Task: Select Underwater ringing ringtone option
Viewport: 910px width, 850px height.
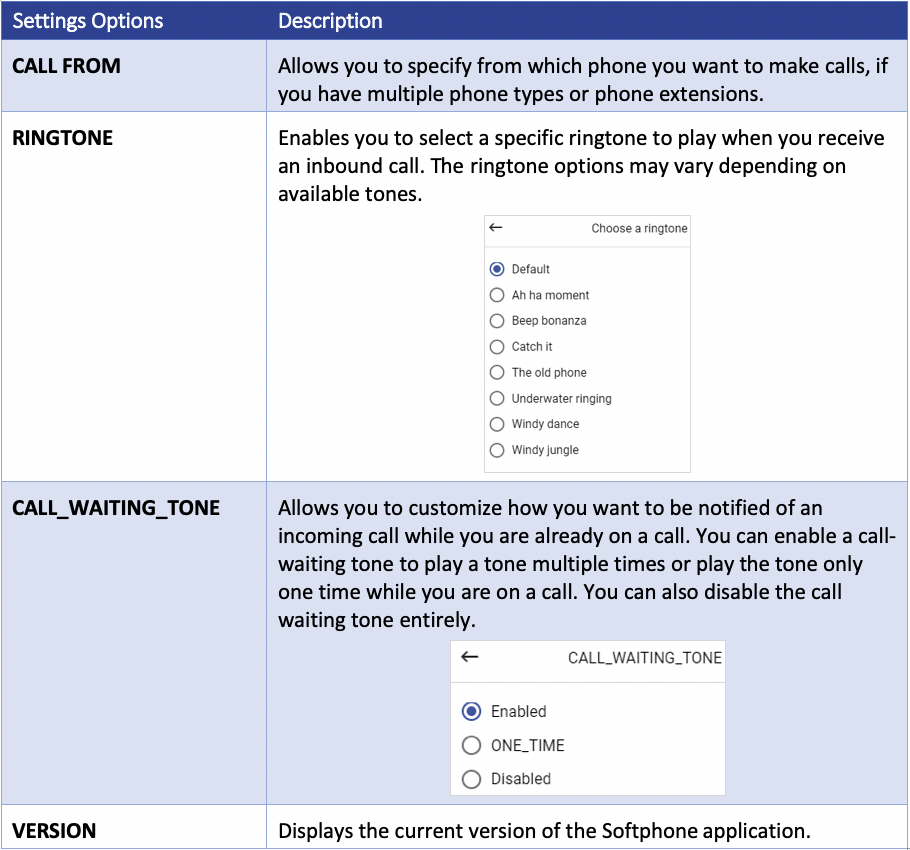Action: [497, 398]
